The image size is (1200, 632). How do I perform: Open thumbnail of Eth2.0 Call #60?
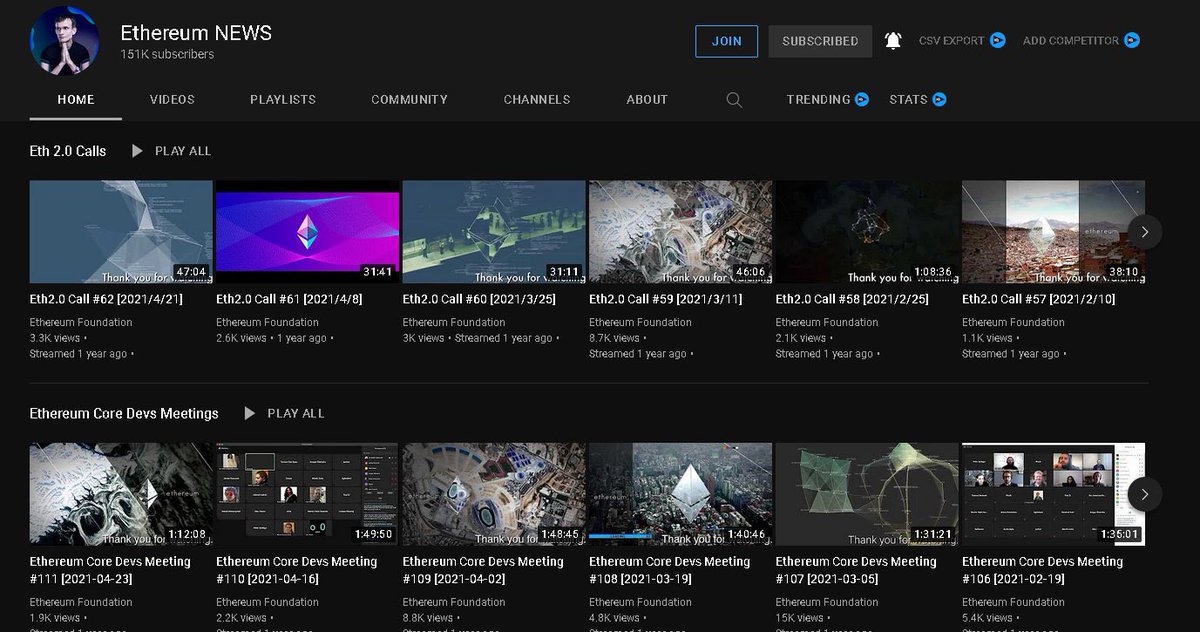click(494, 232)
